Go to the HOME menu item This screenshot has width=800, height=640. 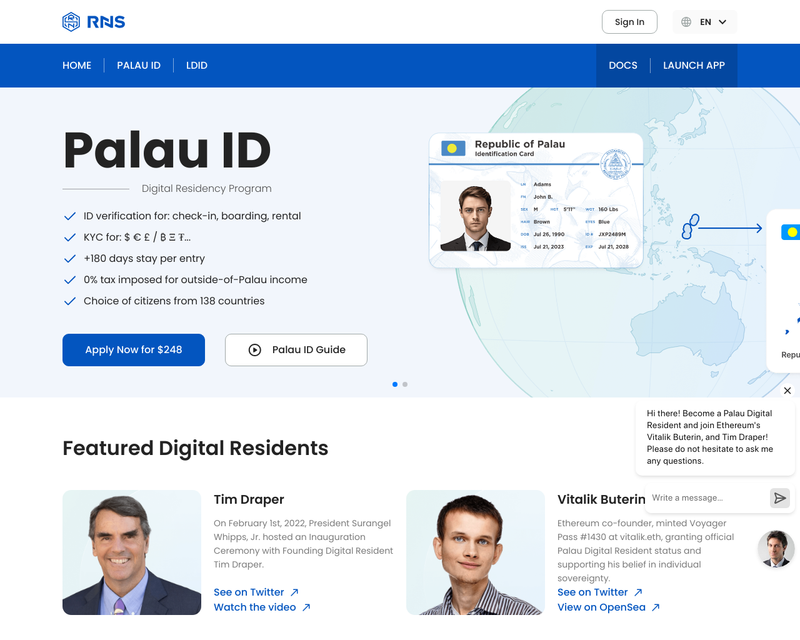77,65
